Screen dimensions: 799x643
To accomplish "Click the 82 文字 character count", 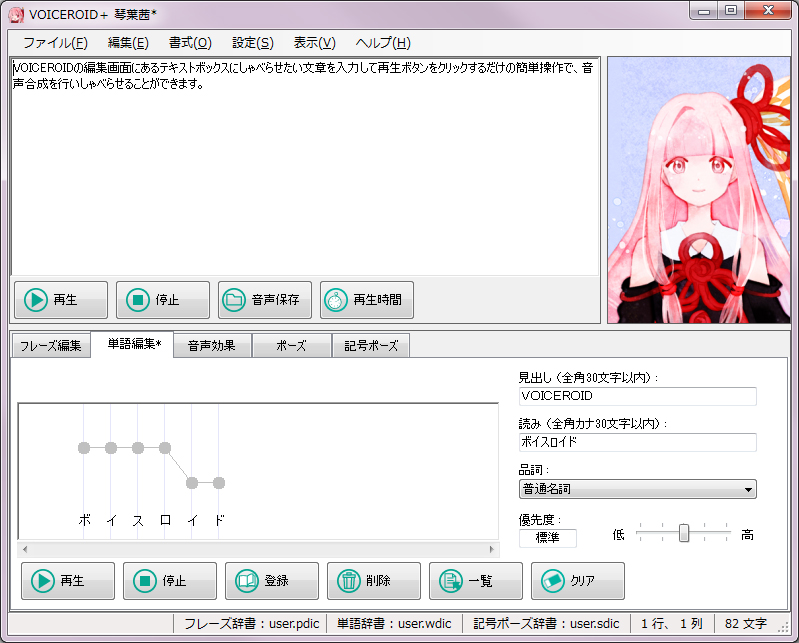I will click(x=745, y=624).
